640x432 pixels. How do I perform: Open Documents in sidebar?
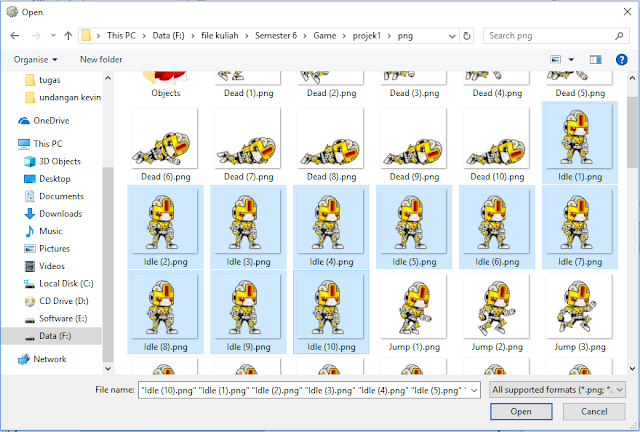54,196
